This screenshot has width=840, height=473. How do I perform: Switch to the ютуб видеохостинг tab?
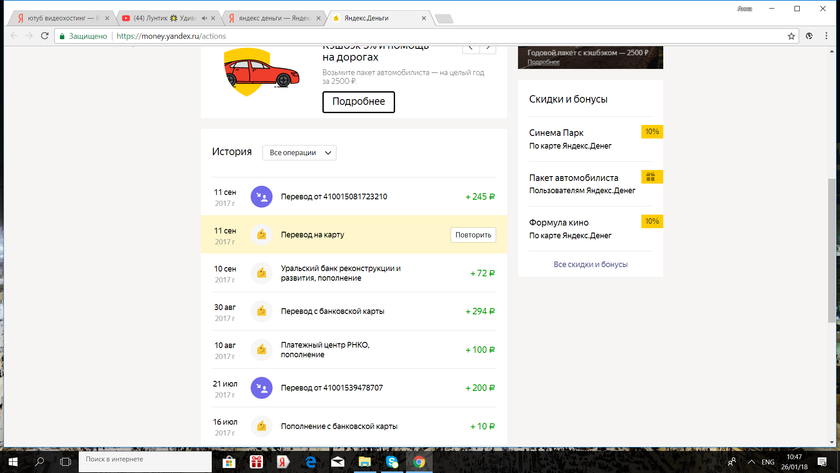click(x=59, y=18)
